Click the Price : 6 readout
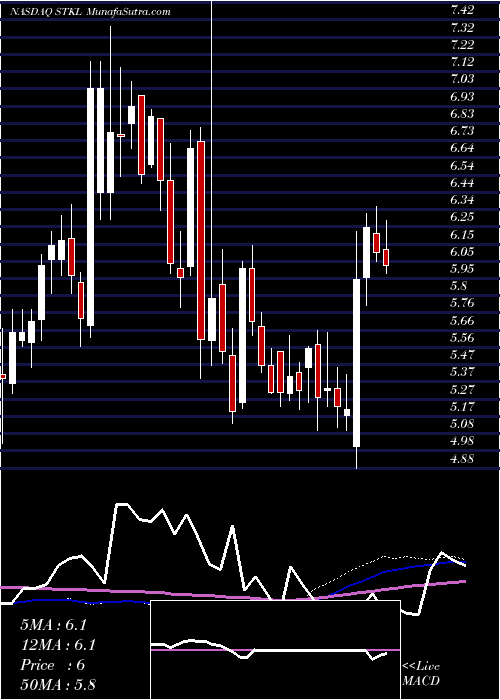Screen dimensions: 500x700 tap(53, 665)
